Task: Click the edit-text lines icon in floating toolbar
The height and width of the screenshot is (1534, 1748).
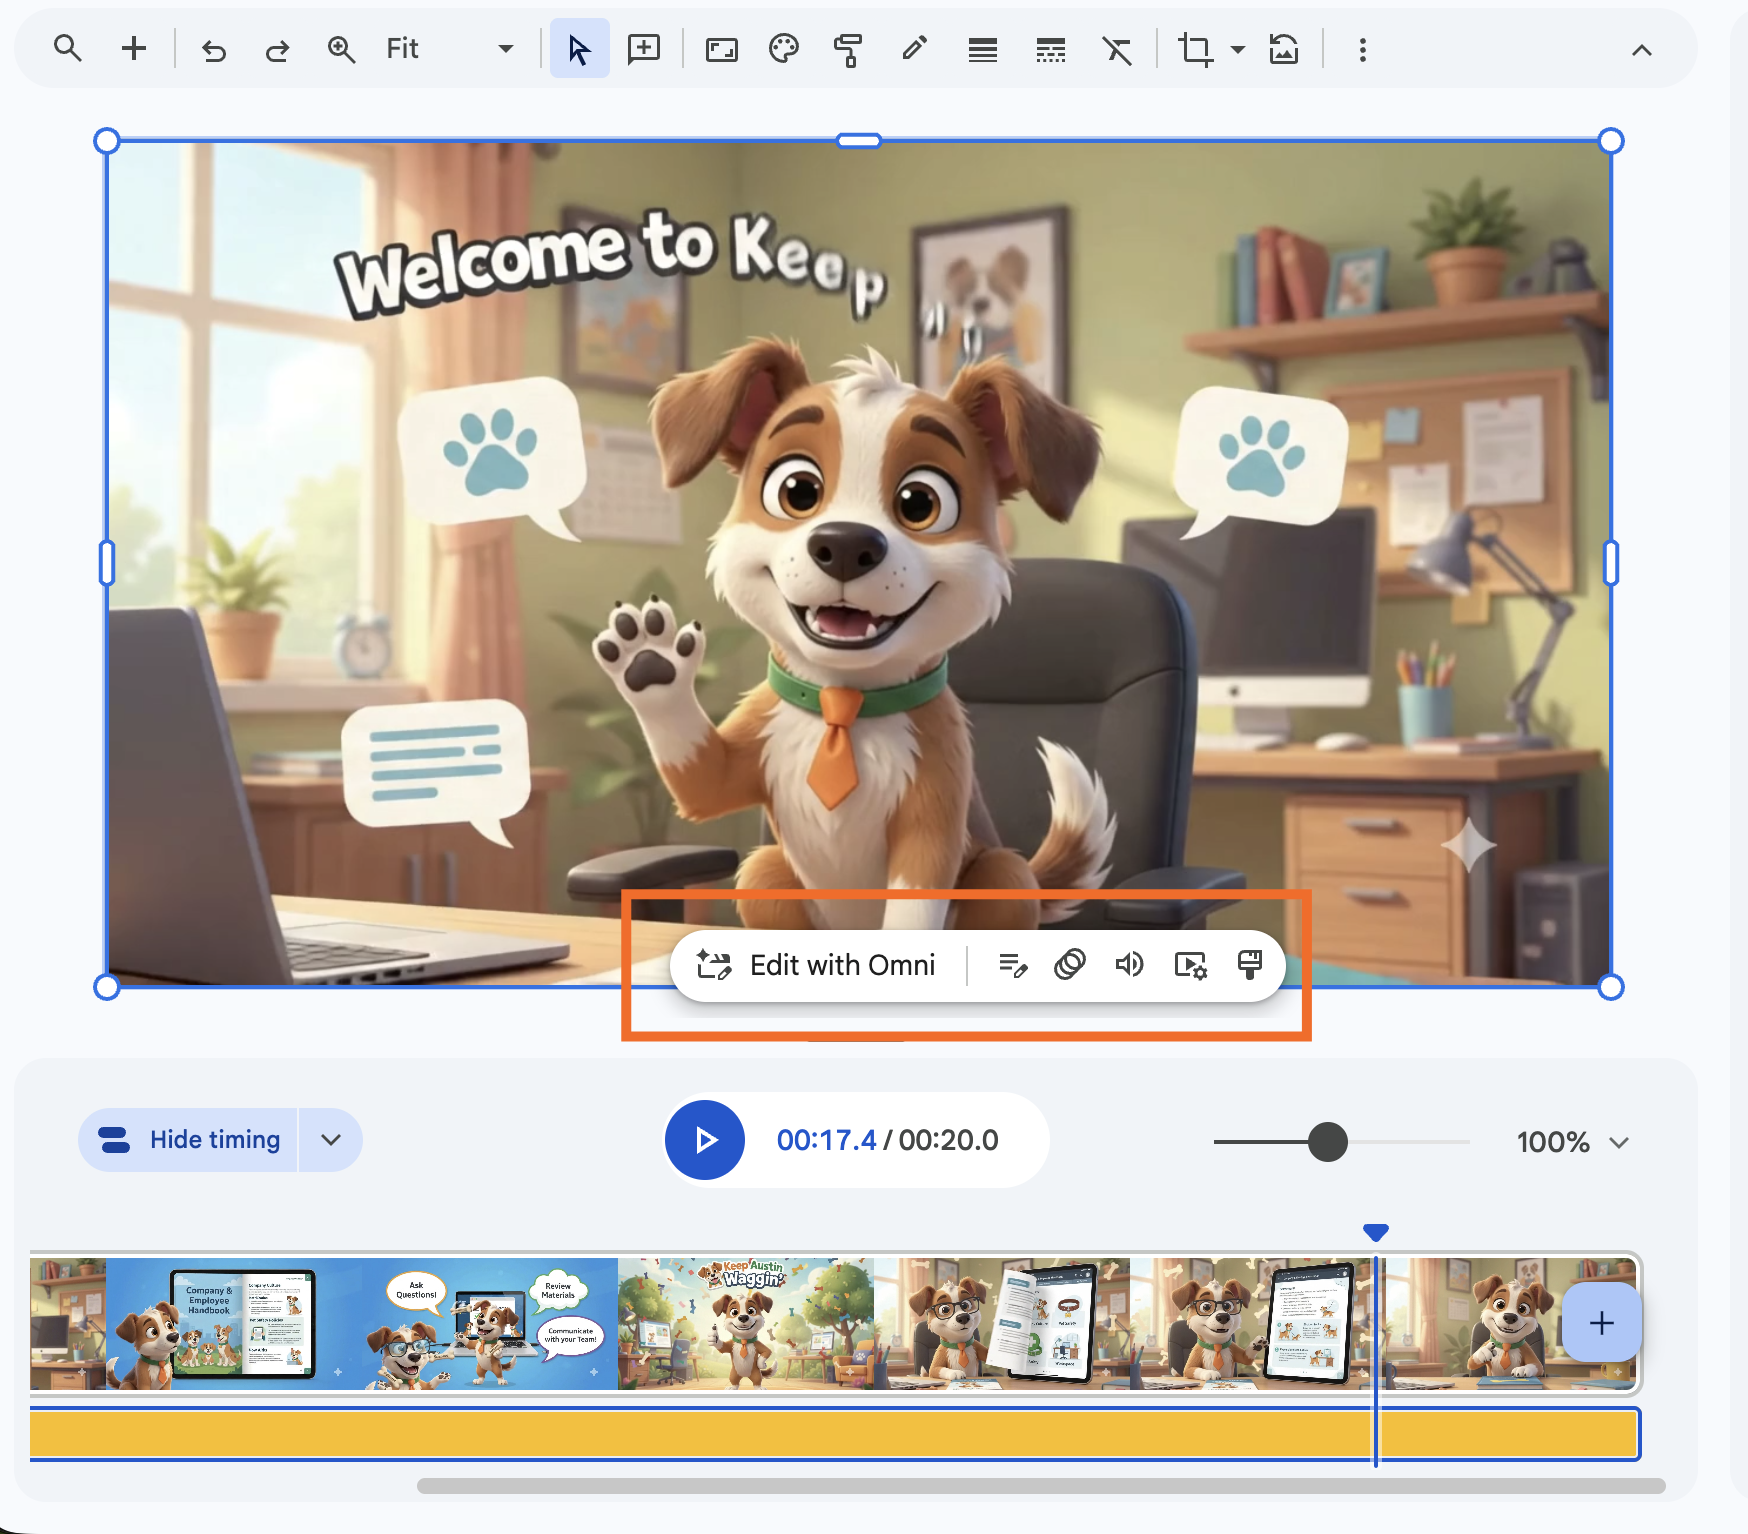Action: [x=1013, y=965]
